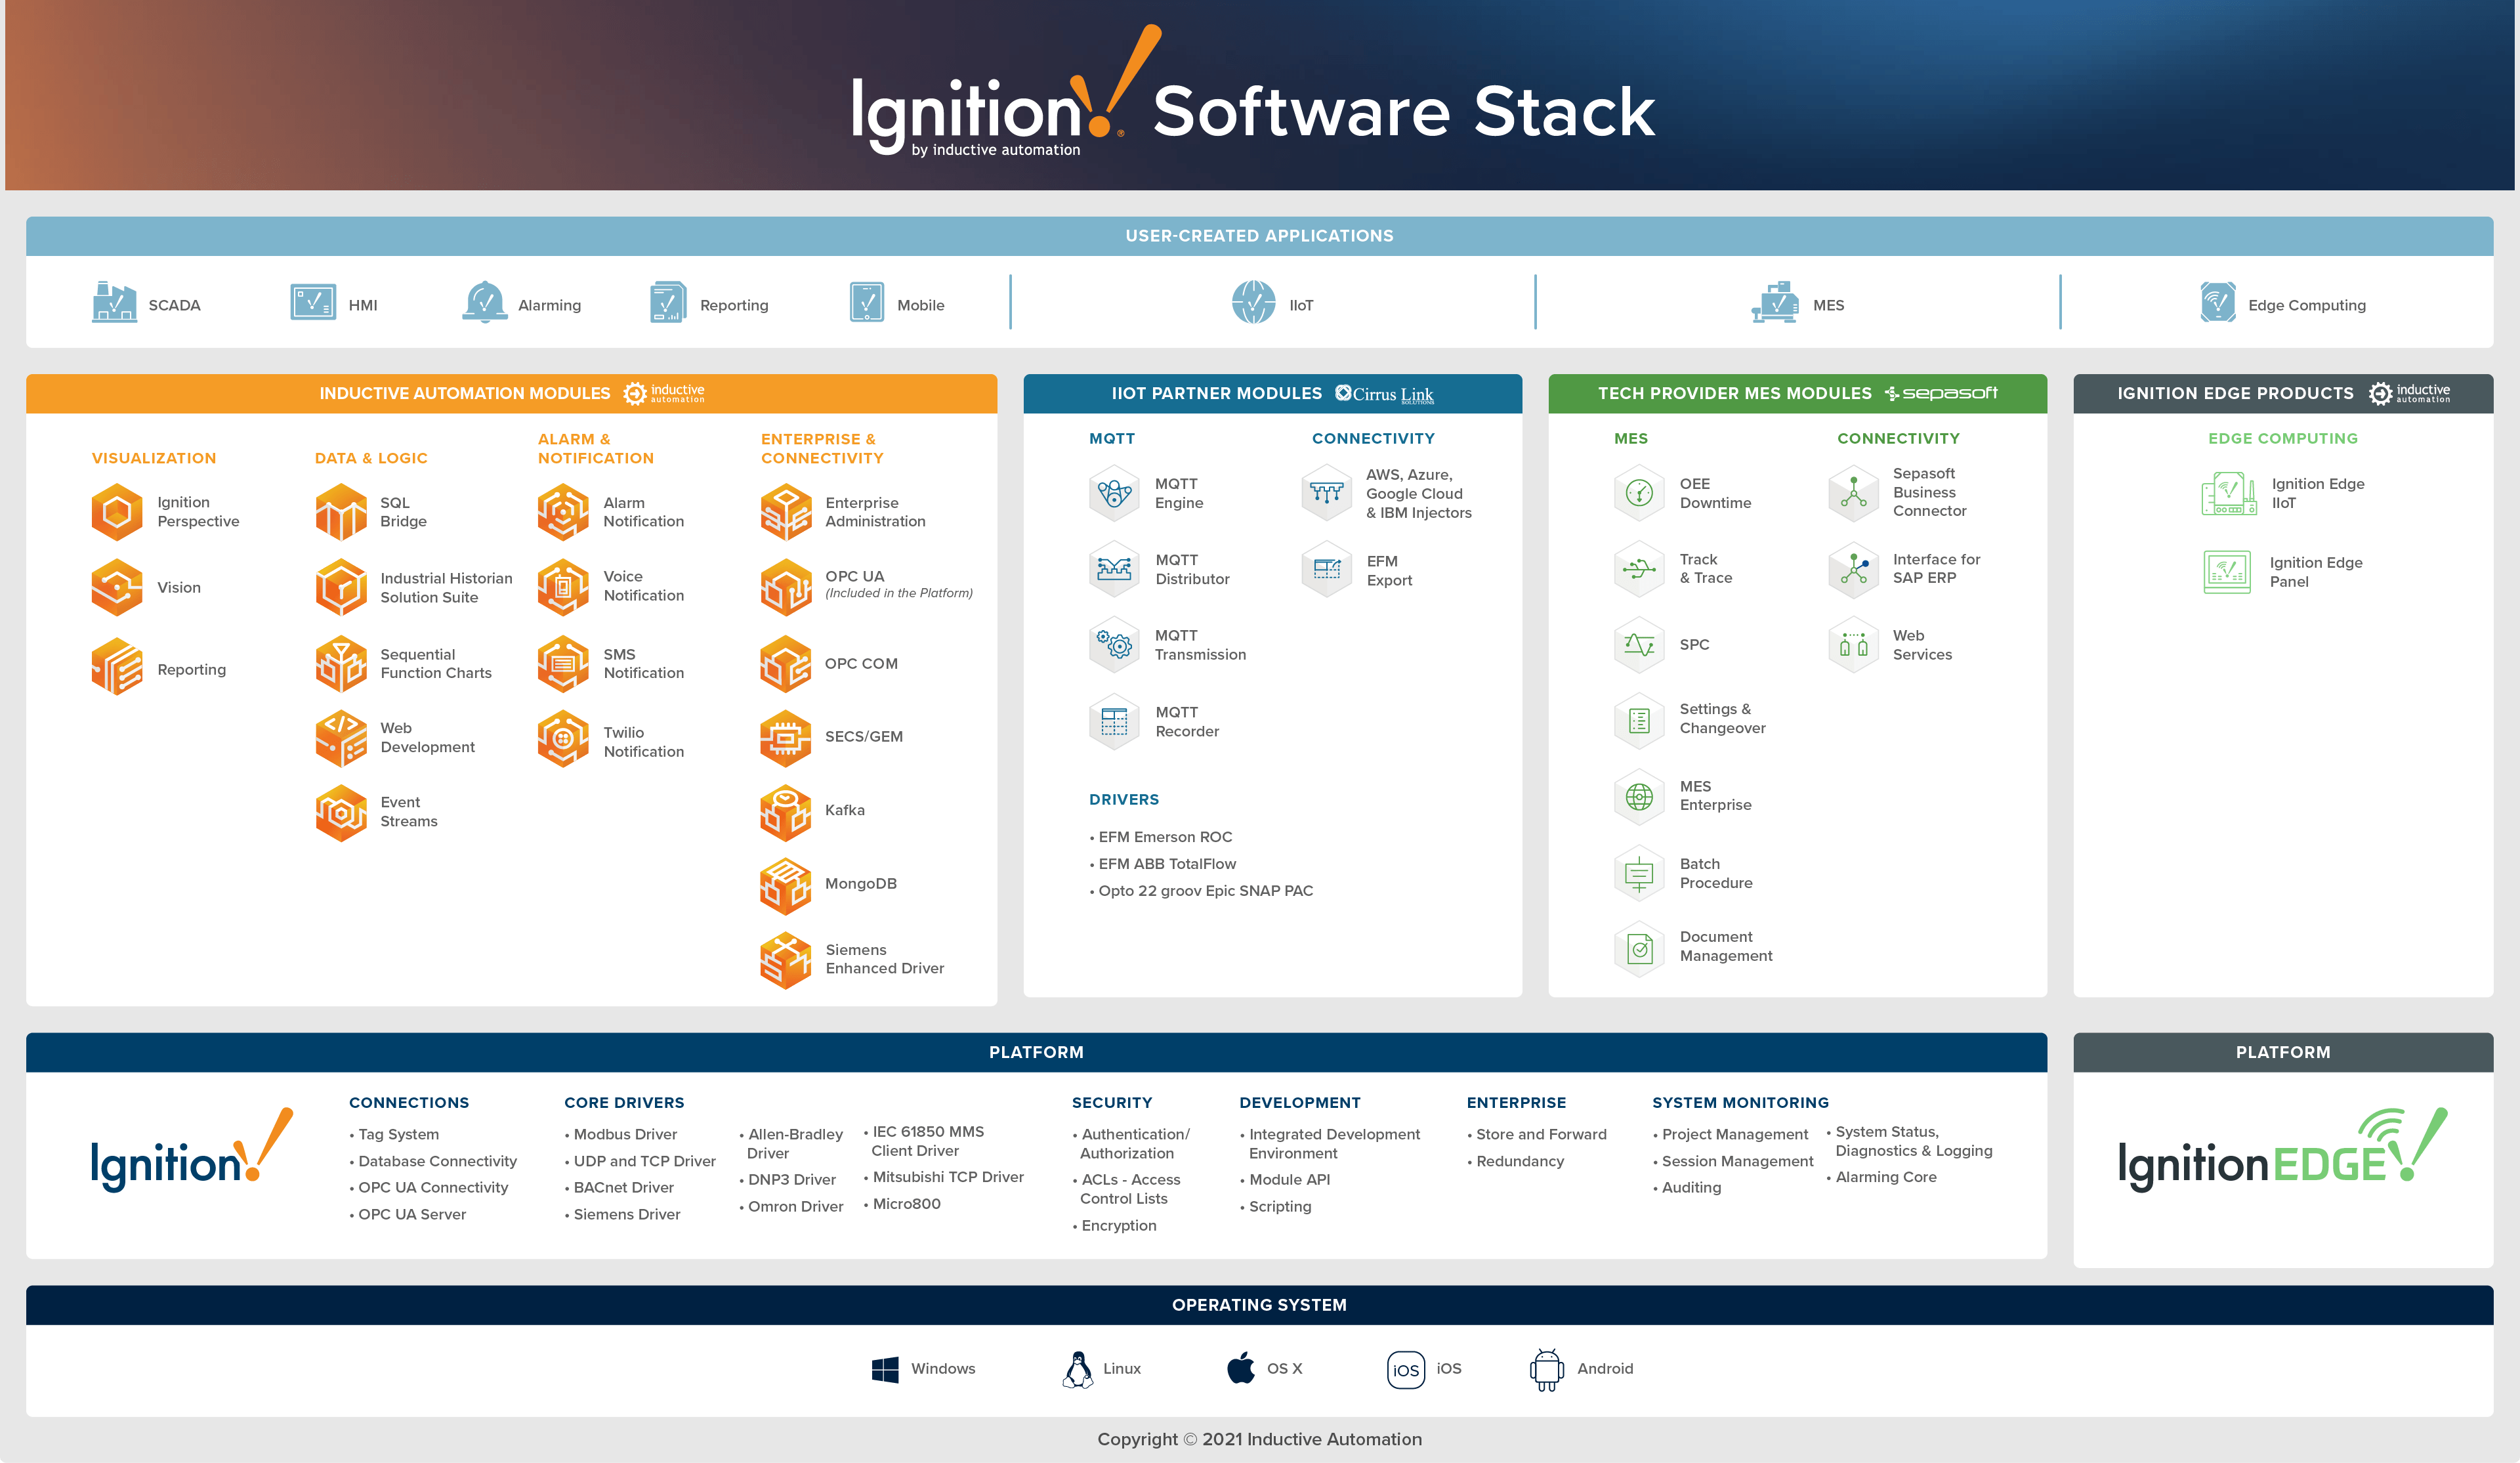Click the Ignition logo in title banner
2520x1463 pixels.
click(x=1007, y=92)
